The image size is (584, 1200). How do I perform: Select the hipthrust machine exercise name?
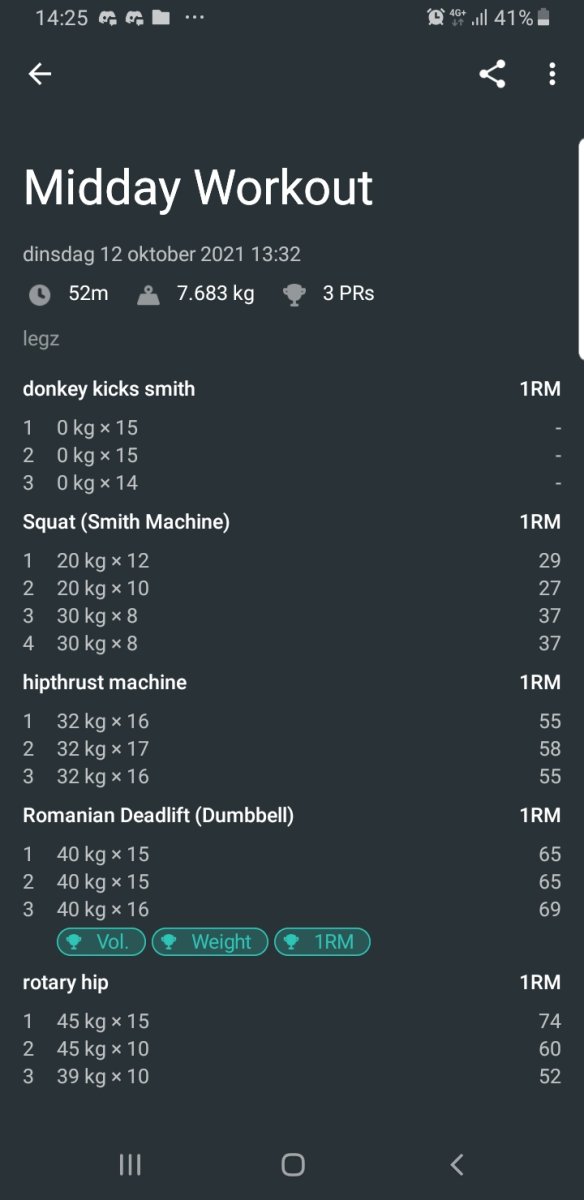(105, 682)
